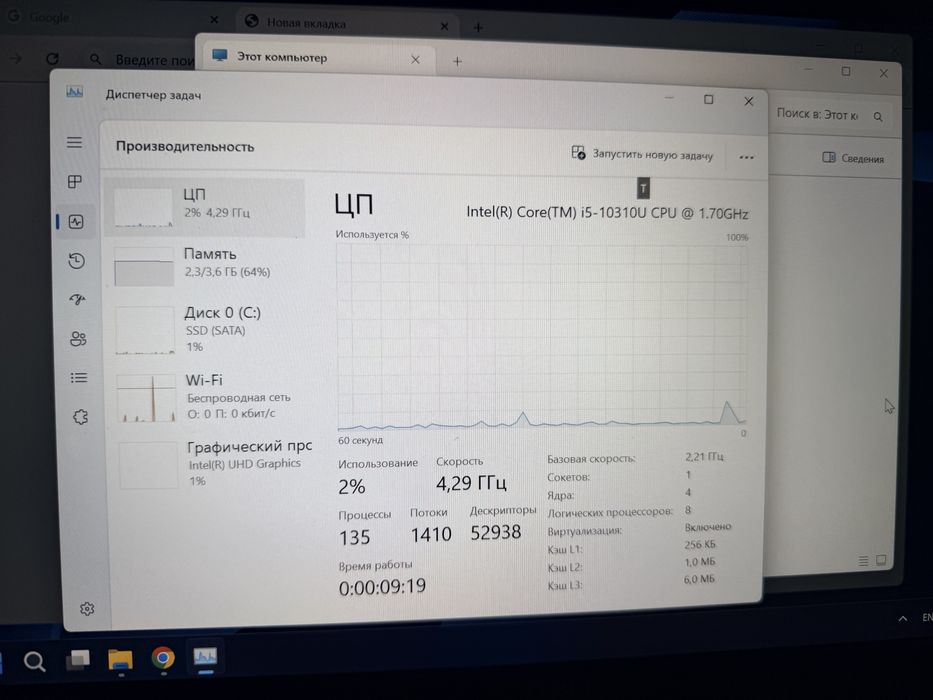The height and width of the screenshot is (700, 933).
Task: Close the Диспетчер задач window
Action: tap(749, 101)
